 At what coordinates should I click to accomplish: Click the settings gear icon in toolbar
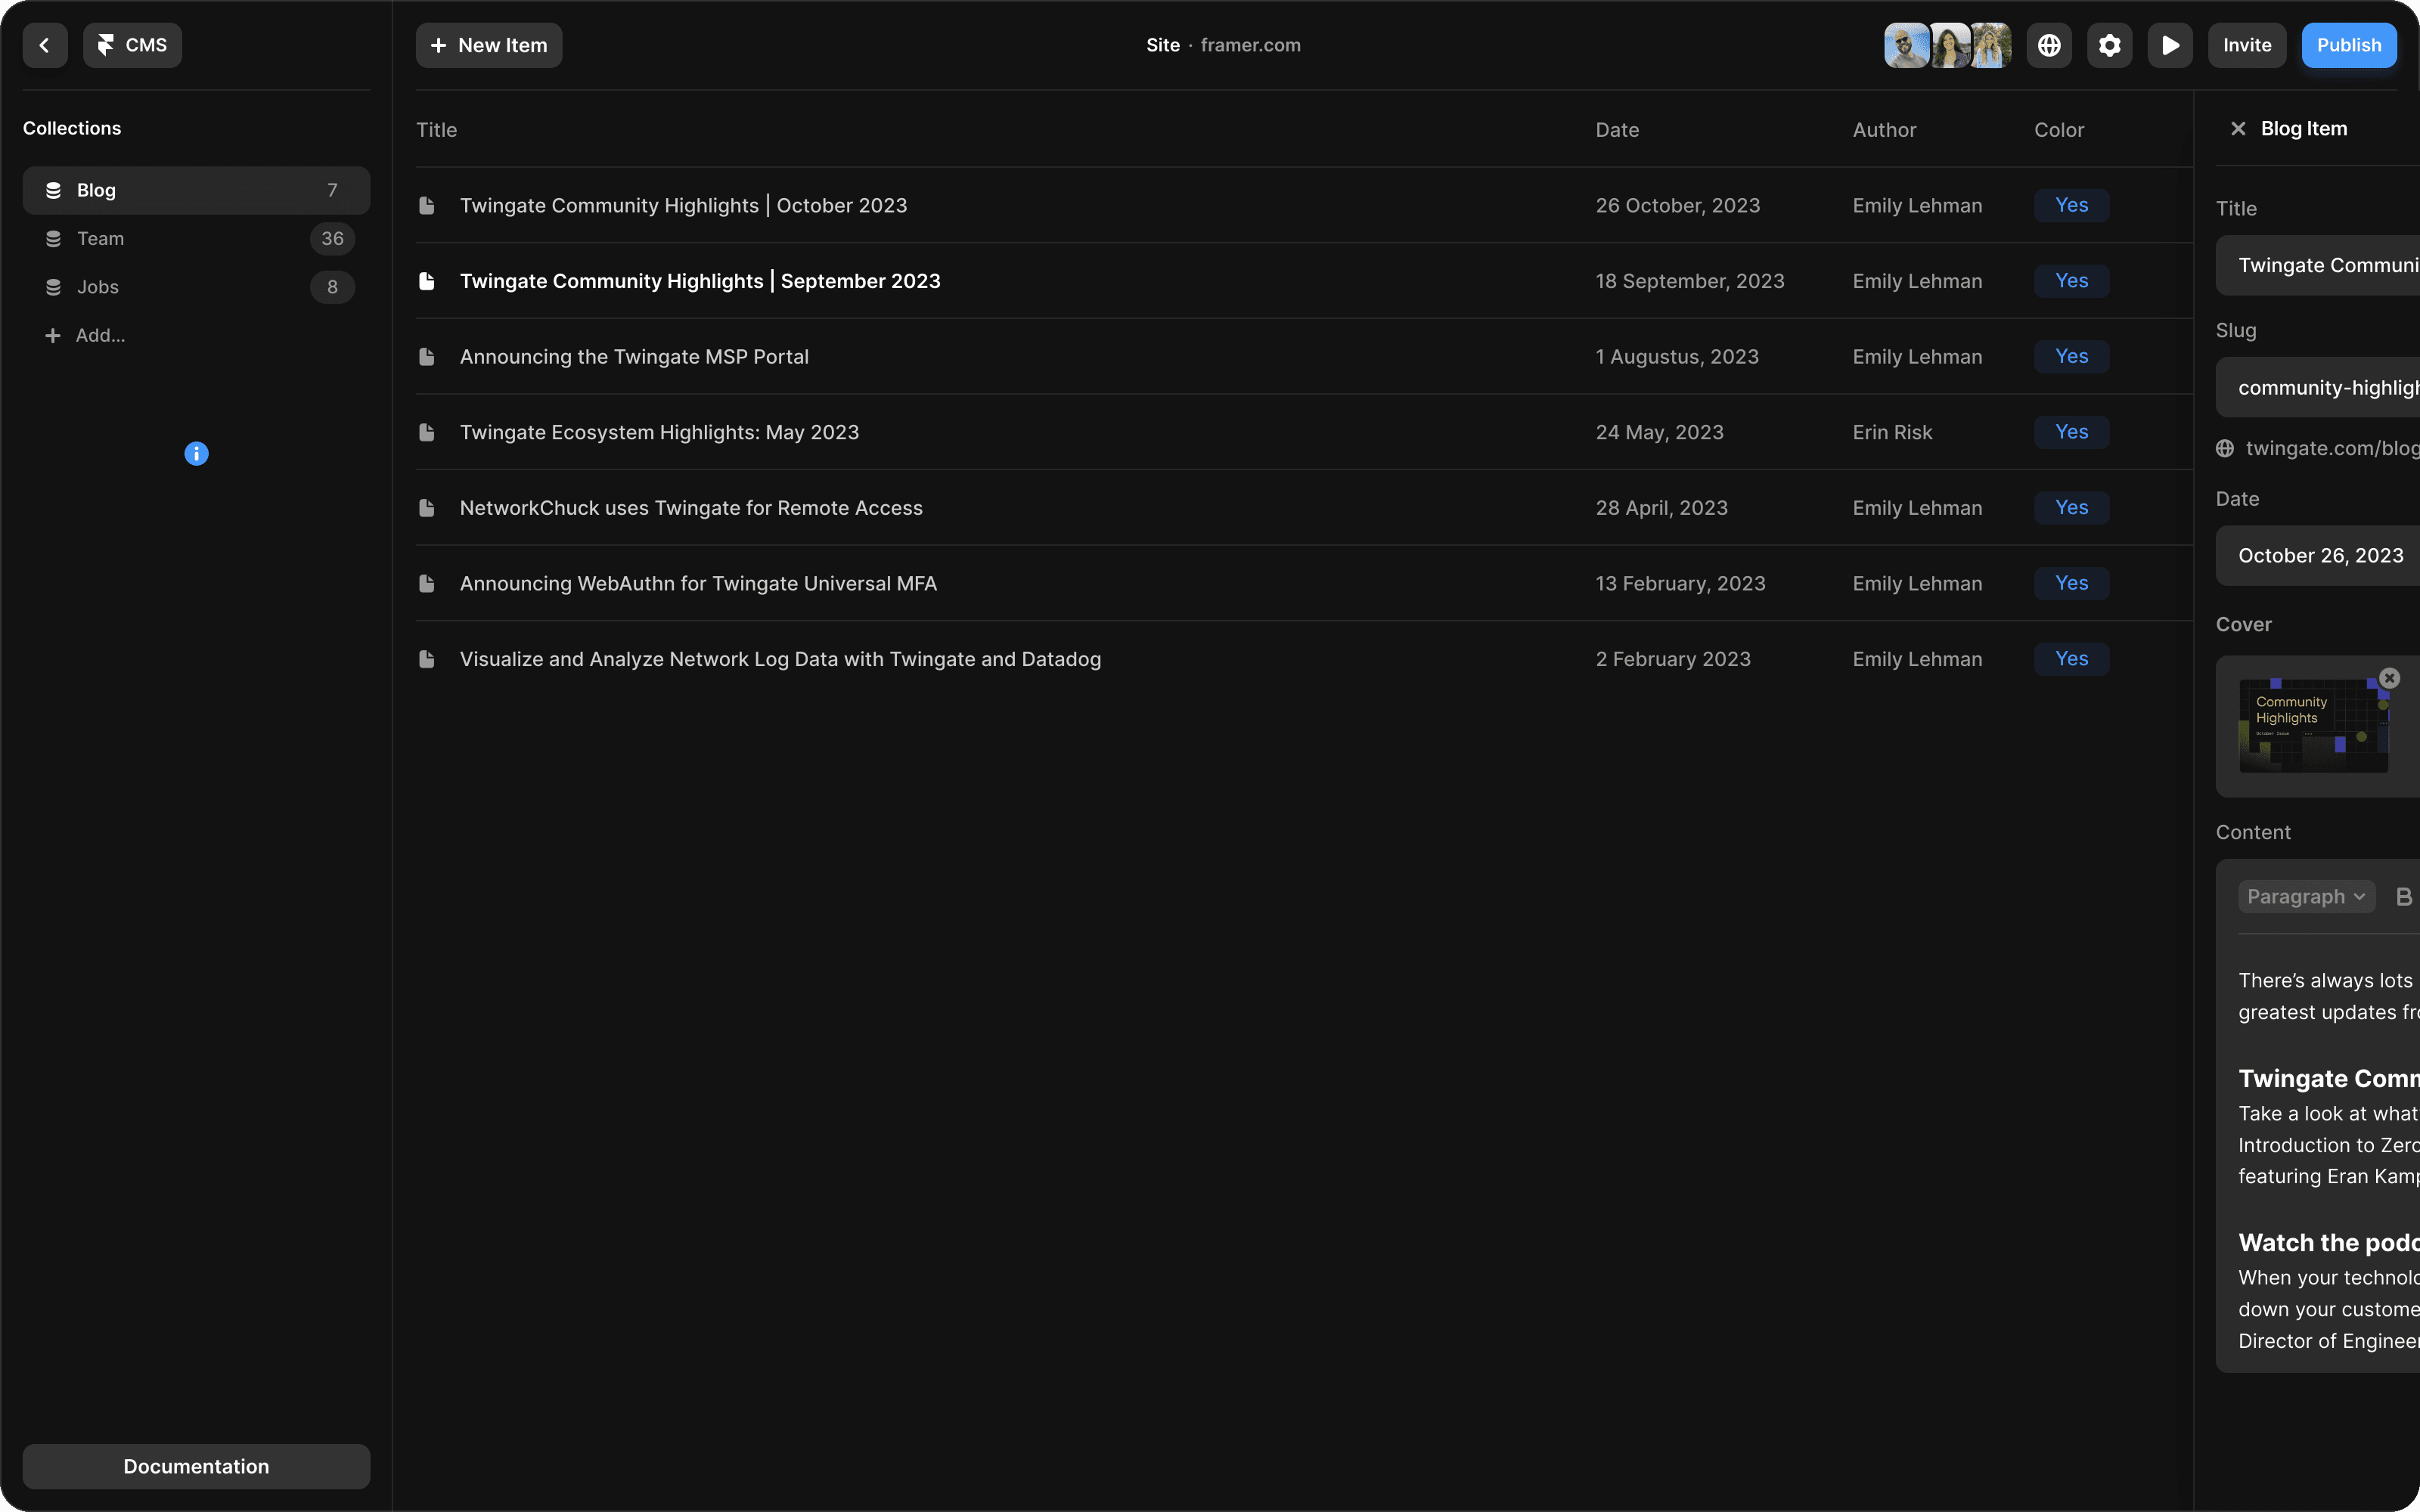pos(2110,44)
